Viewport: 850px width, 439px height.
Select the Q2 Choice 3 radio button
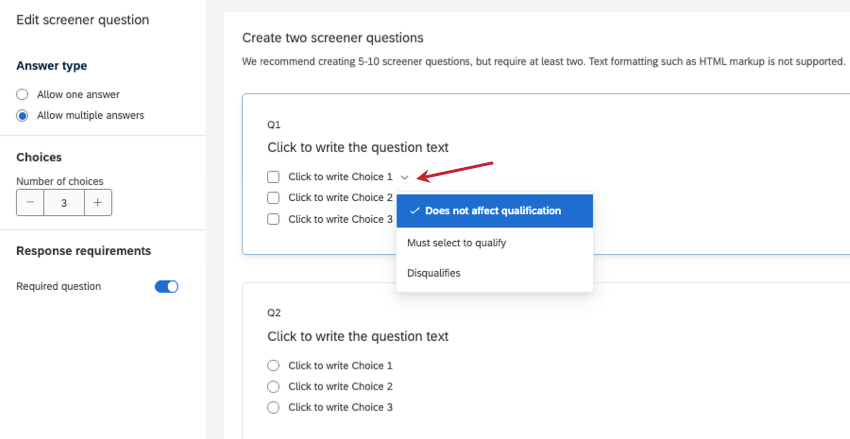tap(273, 407)
